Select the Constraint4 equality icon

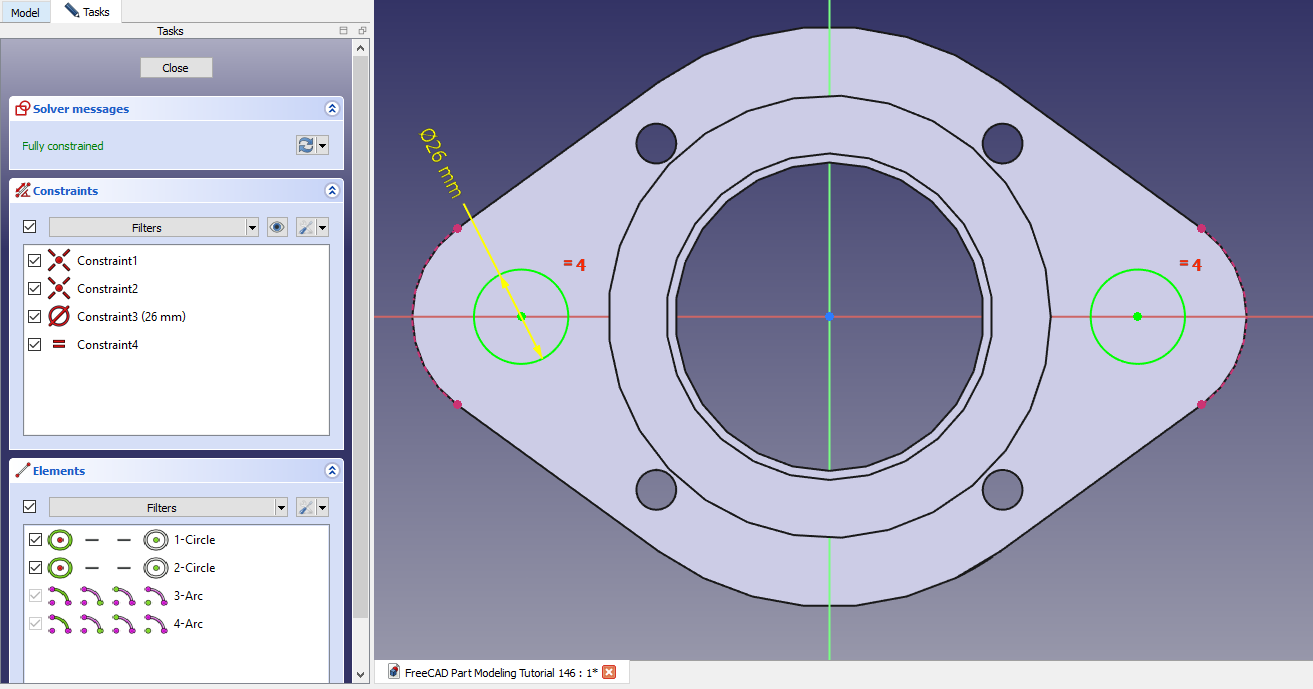tap(60, 344)
